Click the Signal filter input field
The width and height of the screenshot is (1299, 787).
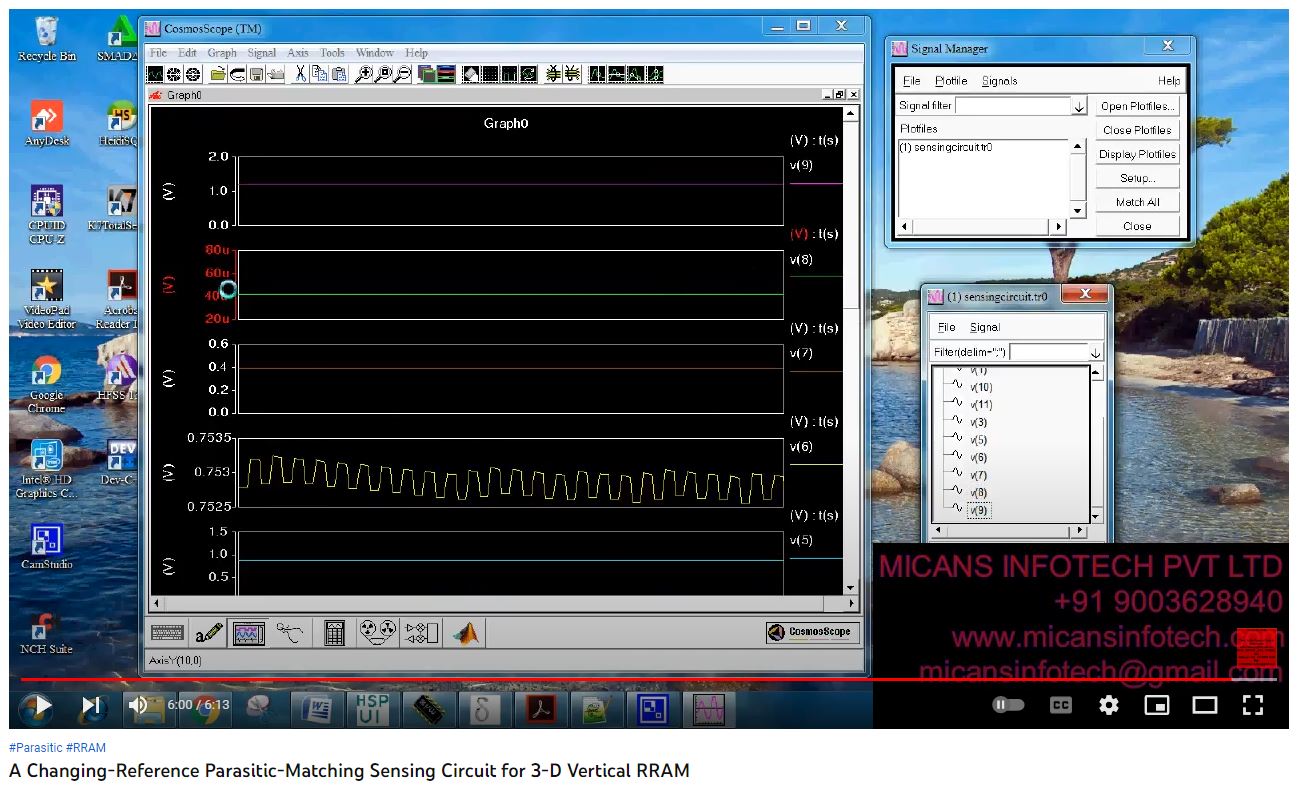1013,106
